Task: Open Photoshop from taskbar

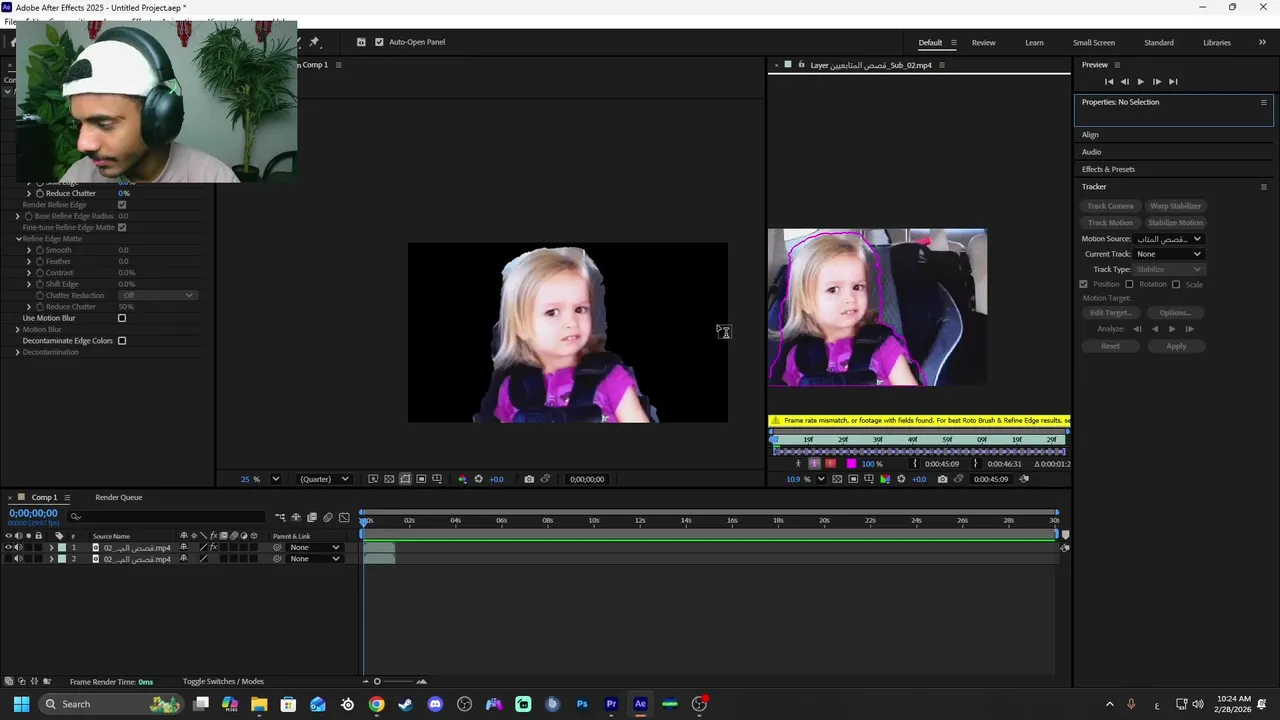Action: (582, 704)
